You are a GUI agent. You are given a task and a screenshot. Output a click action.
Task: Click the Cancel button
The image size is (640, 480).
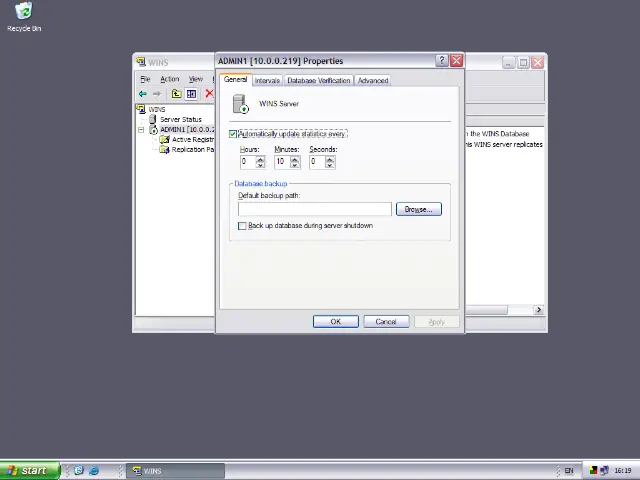pyautogui.click(x=386, y=322)
